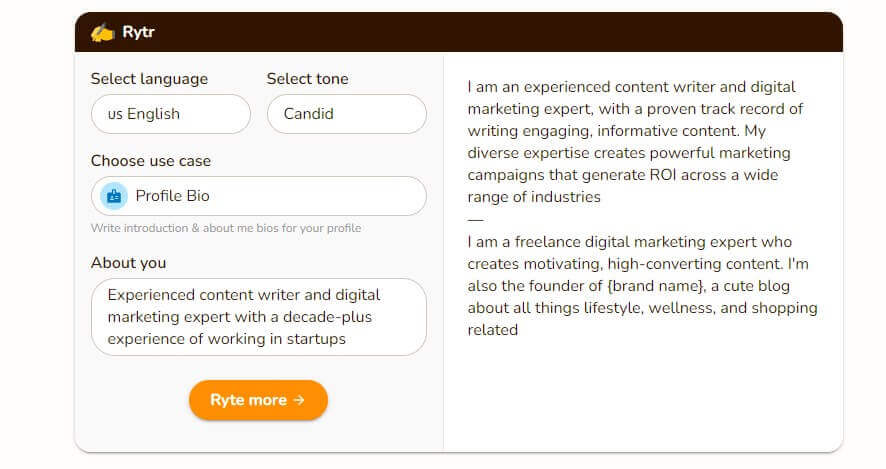Open the Select tone dropdown showing Candid
The height and width of the screenshot is (469, 886).
(x=347, y=114)
